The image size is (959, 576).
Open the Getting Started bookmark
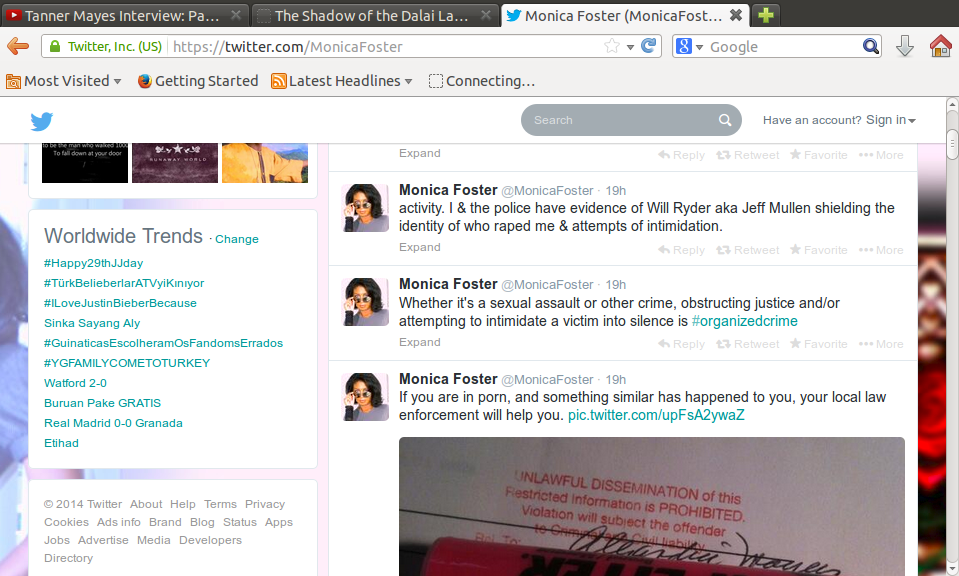point(198,81)
